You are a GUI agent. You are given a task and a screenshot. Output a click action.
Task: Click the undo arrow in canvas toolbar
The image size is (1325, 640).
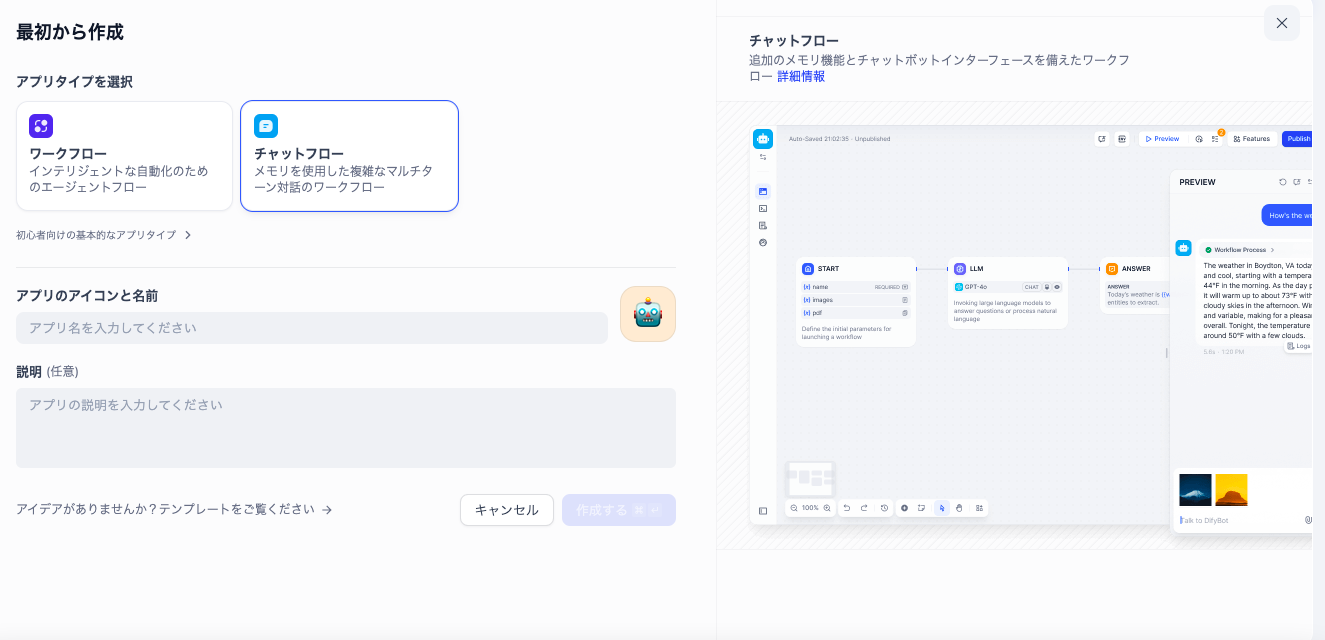pyautogui.click(x=847, y=508)
